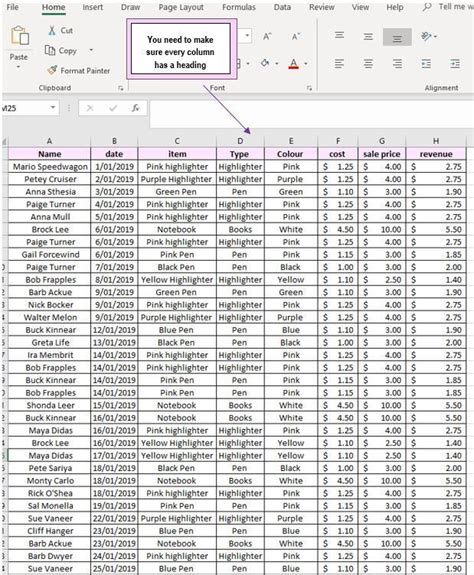Select the Monty Carlo cell
Viewport: 474px width, 575px height.
49,480
